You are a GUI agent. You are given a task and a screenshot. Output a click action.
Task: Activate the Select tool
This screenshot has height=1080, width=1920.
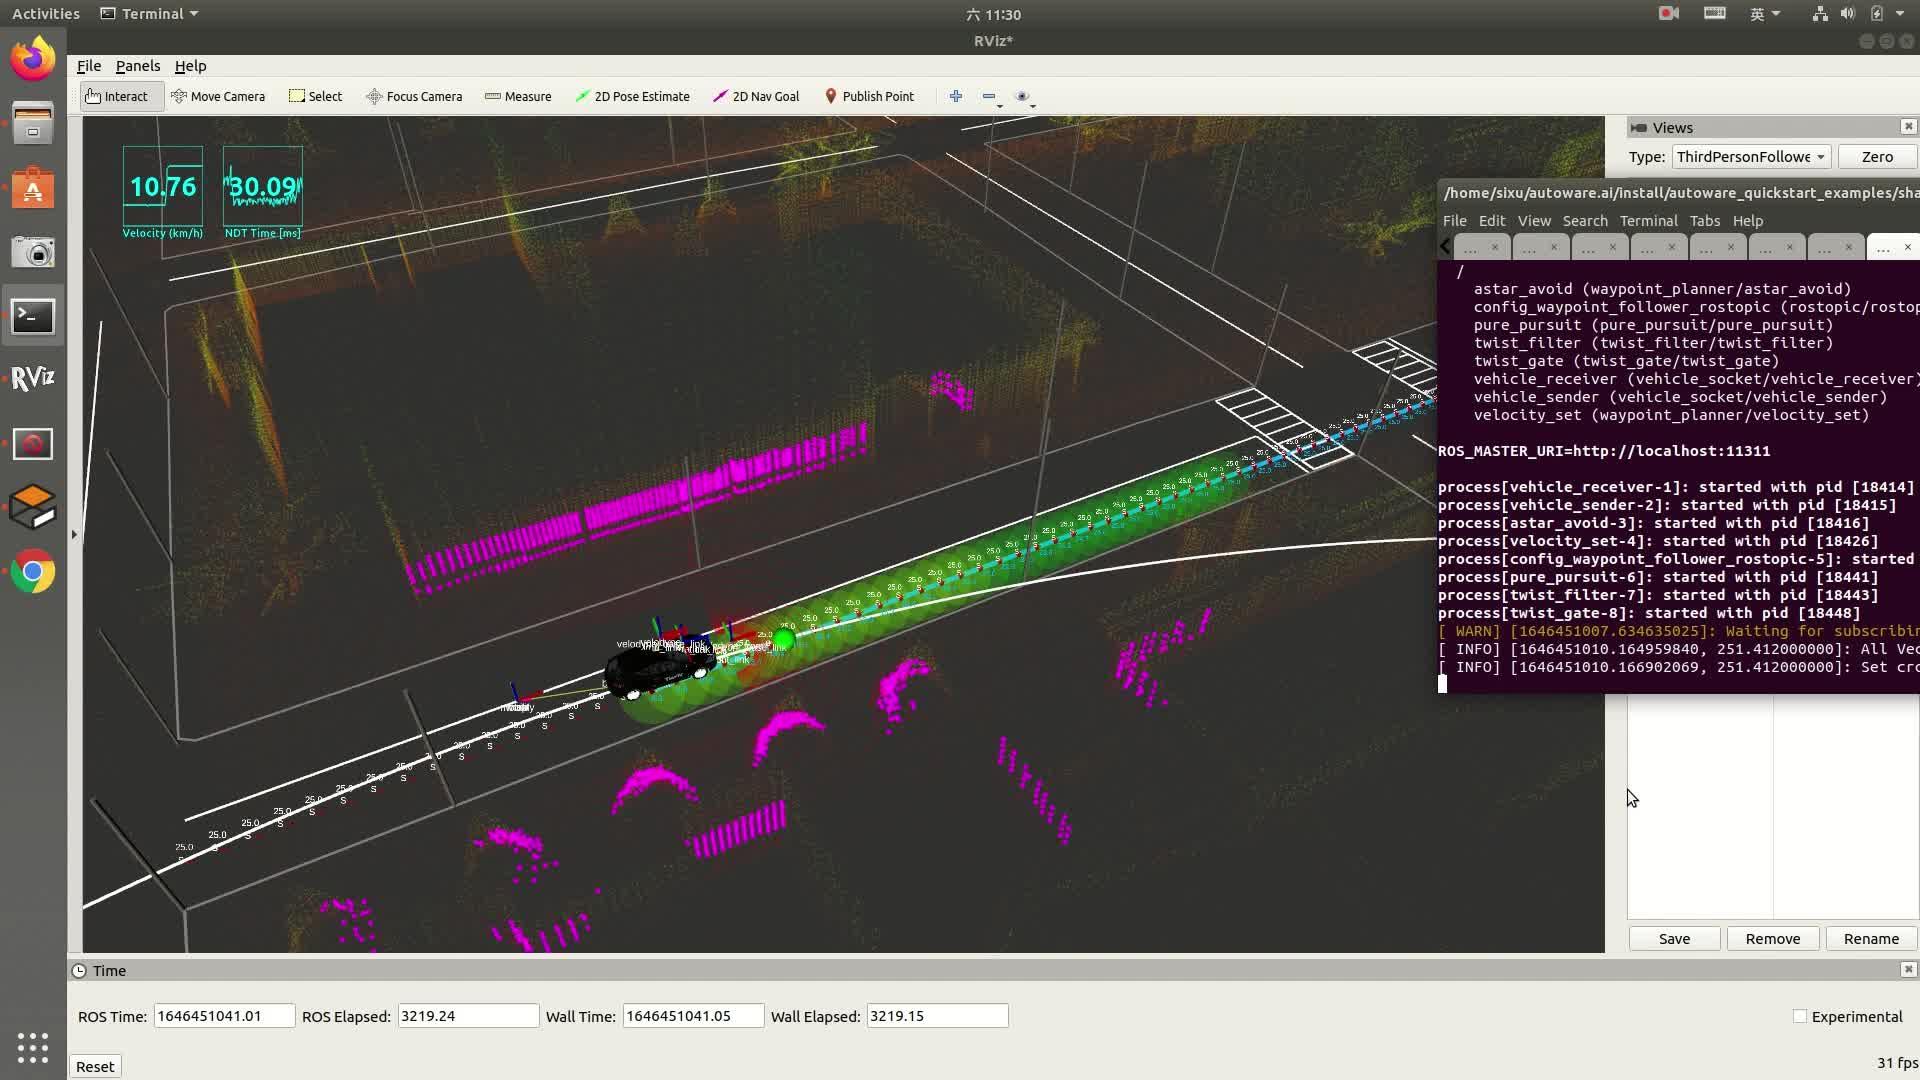[x=315, y=97]
